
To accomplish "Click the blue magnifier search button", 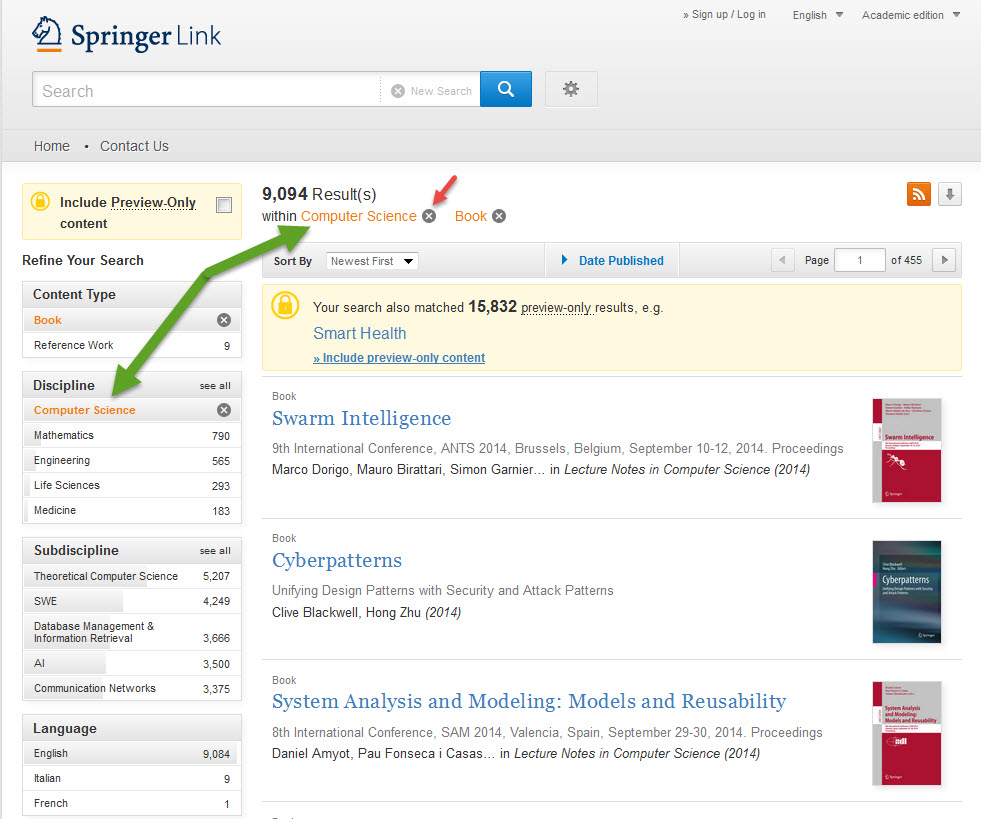I will 506,89.
